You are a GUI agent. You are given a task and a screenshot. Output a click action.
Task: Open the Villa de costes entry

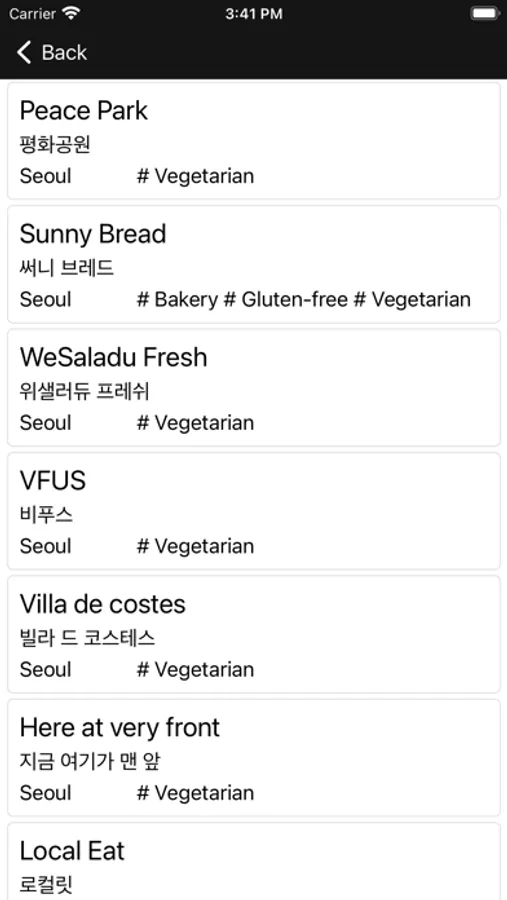click(254, 634)
